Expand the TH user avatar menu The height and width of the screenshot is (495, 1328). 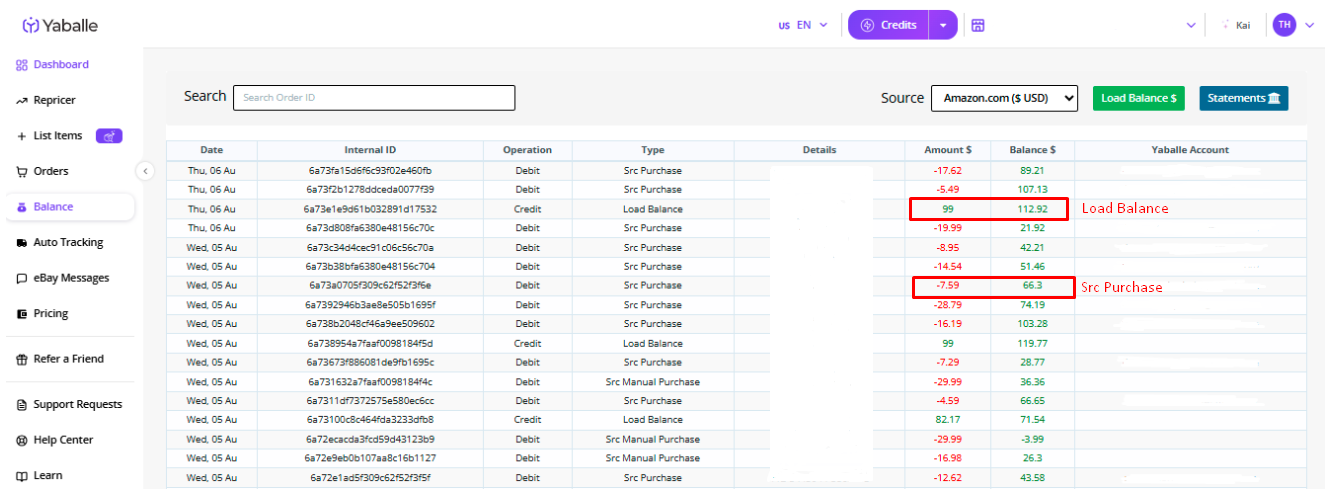point(1296,25)
